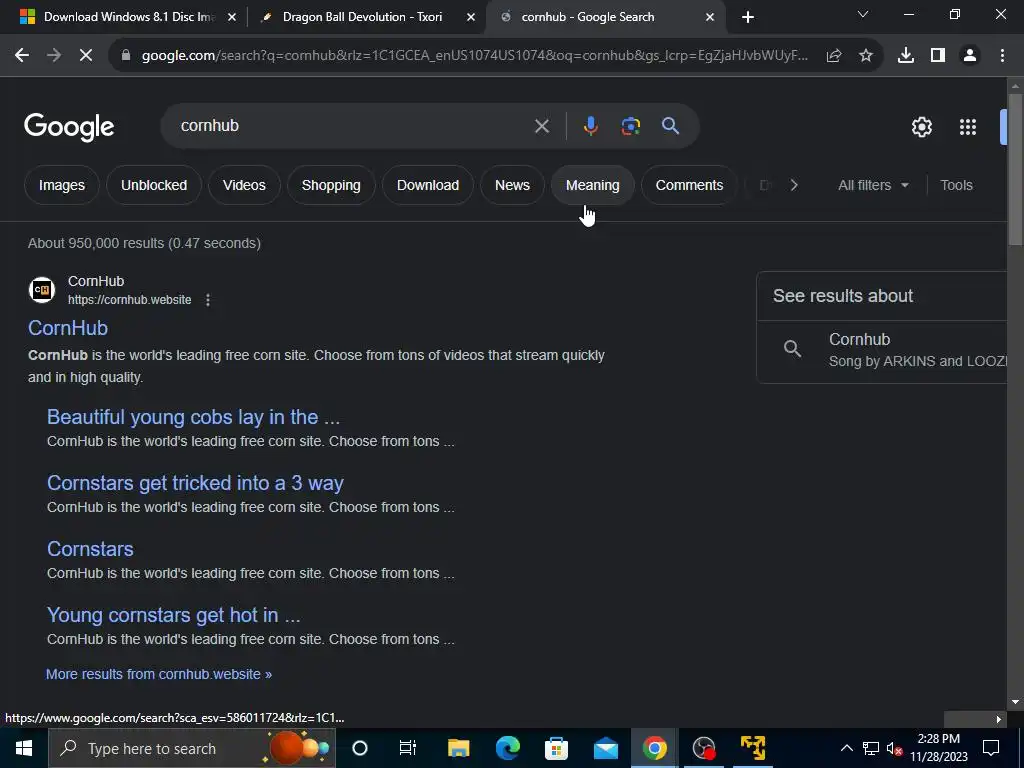Image resolution: width=1024 pixels, height=768 pixels.
Task: Open Chrome three-dot menu
Action: (x=1002, y=56)
